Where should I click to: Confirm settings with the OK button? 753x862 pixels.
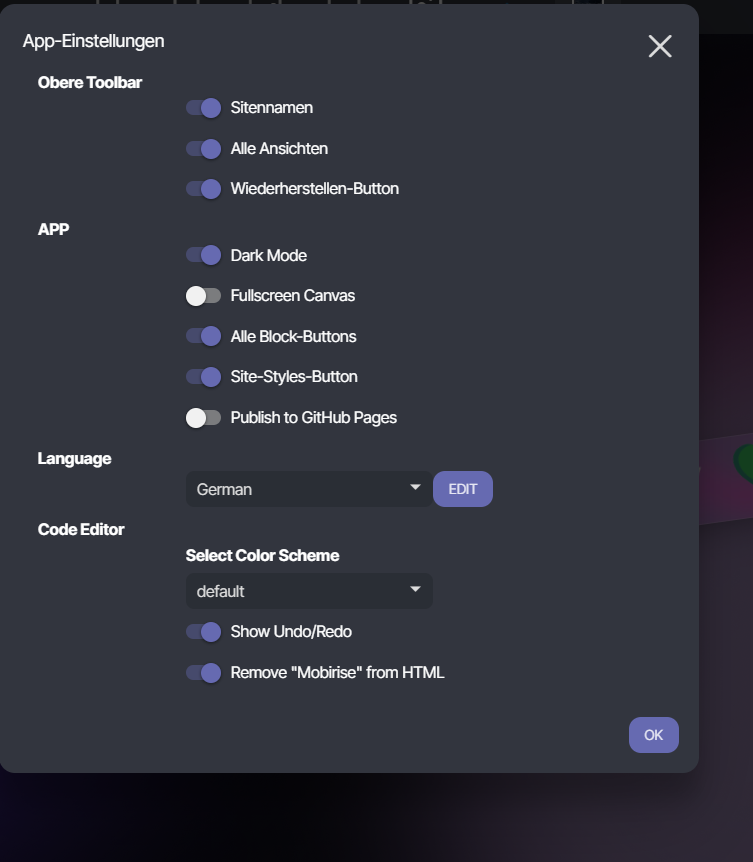(654, 735)
